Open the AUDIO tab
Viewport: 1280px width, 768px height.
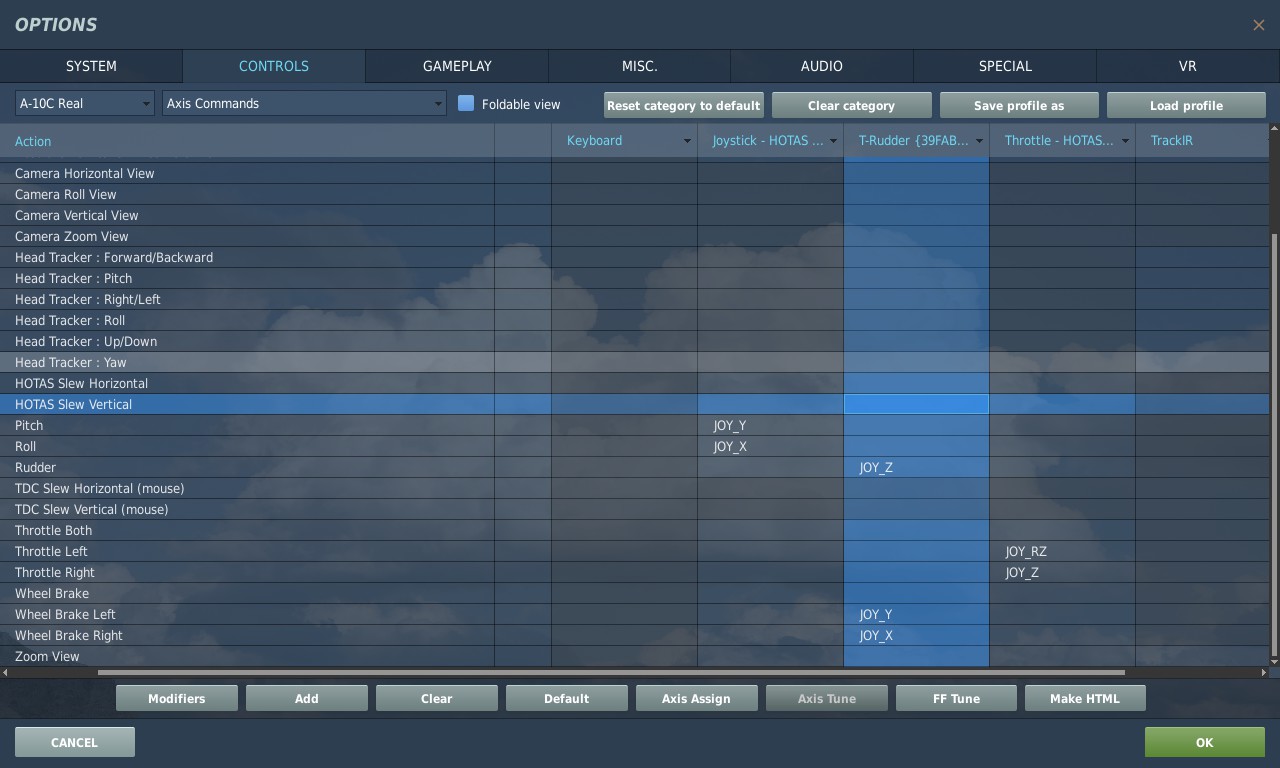[821, 66]
